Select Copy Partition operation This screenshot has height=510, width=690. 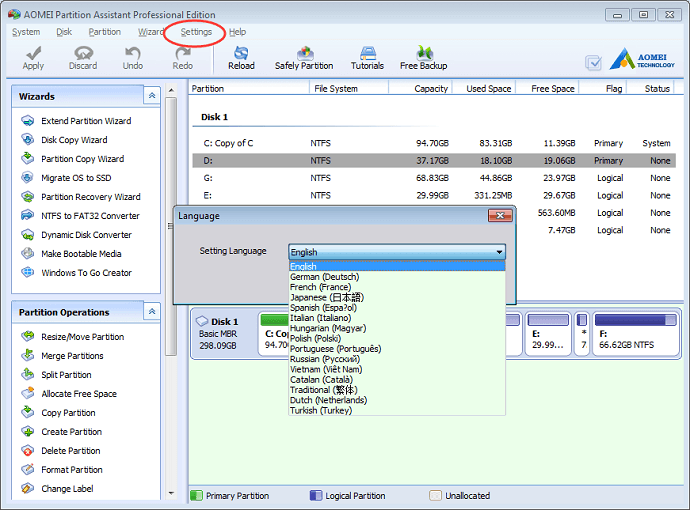pos(68,412)
